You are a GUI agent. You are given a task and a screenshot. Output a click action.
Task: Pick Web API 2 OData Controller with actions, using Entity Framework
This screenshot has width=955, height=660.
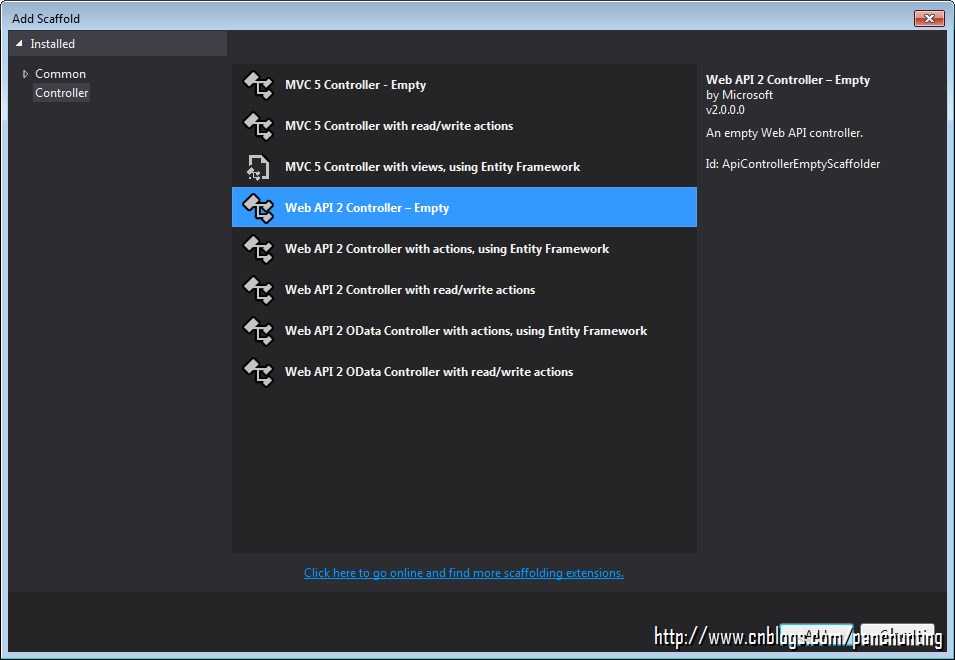coord(464,330)
